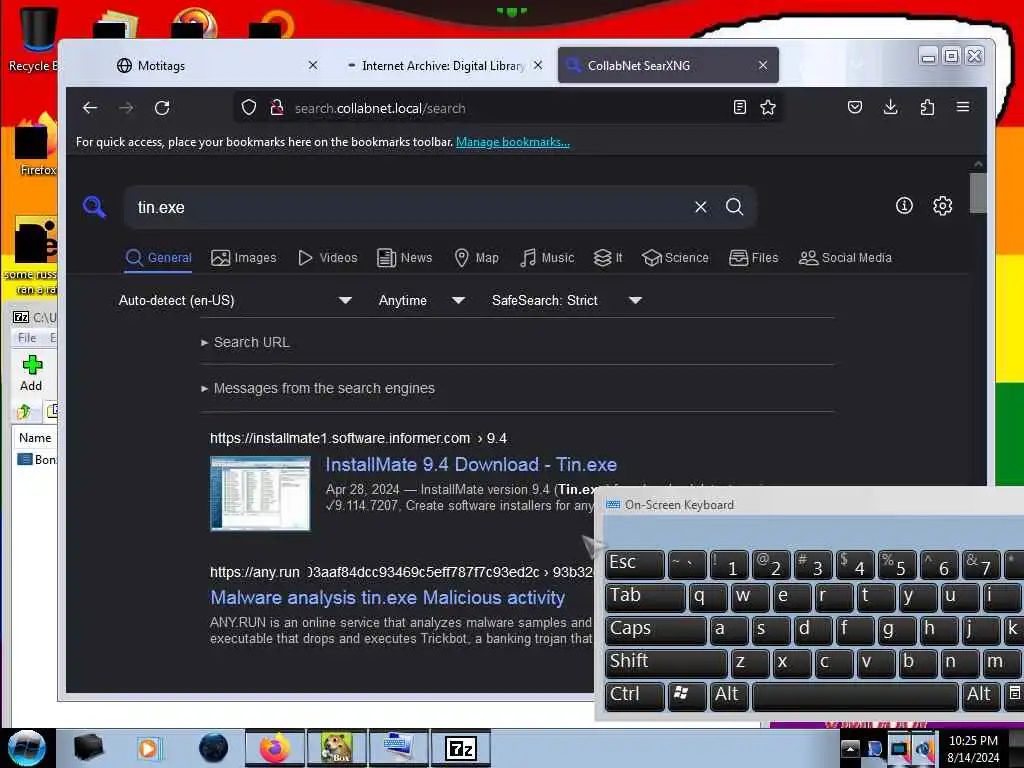Screen dimensions: 1024x768
Task: Select the Map search category
Action: [476, 257]
